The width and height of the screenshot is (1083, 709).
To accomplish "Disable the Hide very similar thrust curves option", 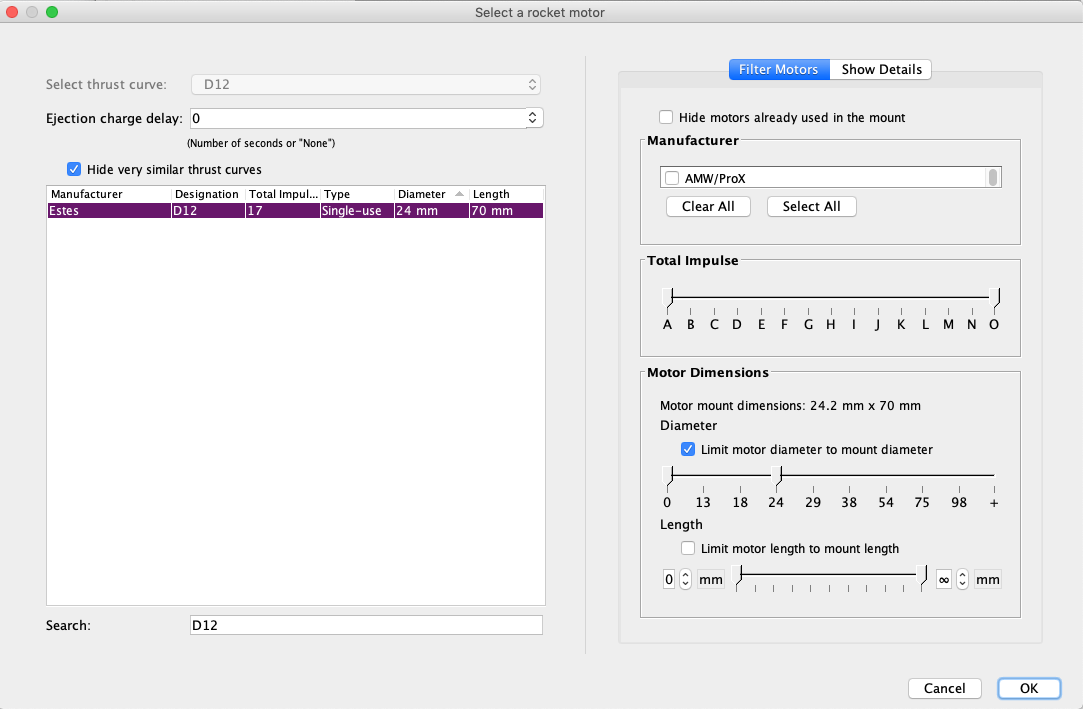I will [74, 169].
